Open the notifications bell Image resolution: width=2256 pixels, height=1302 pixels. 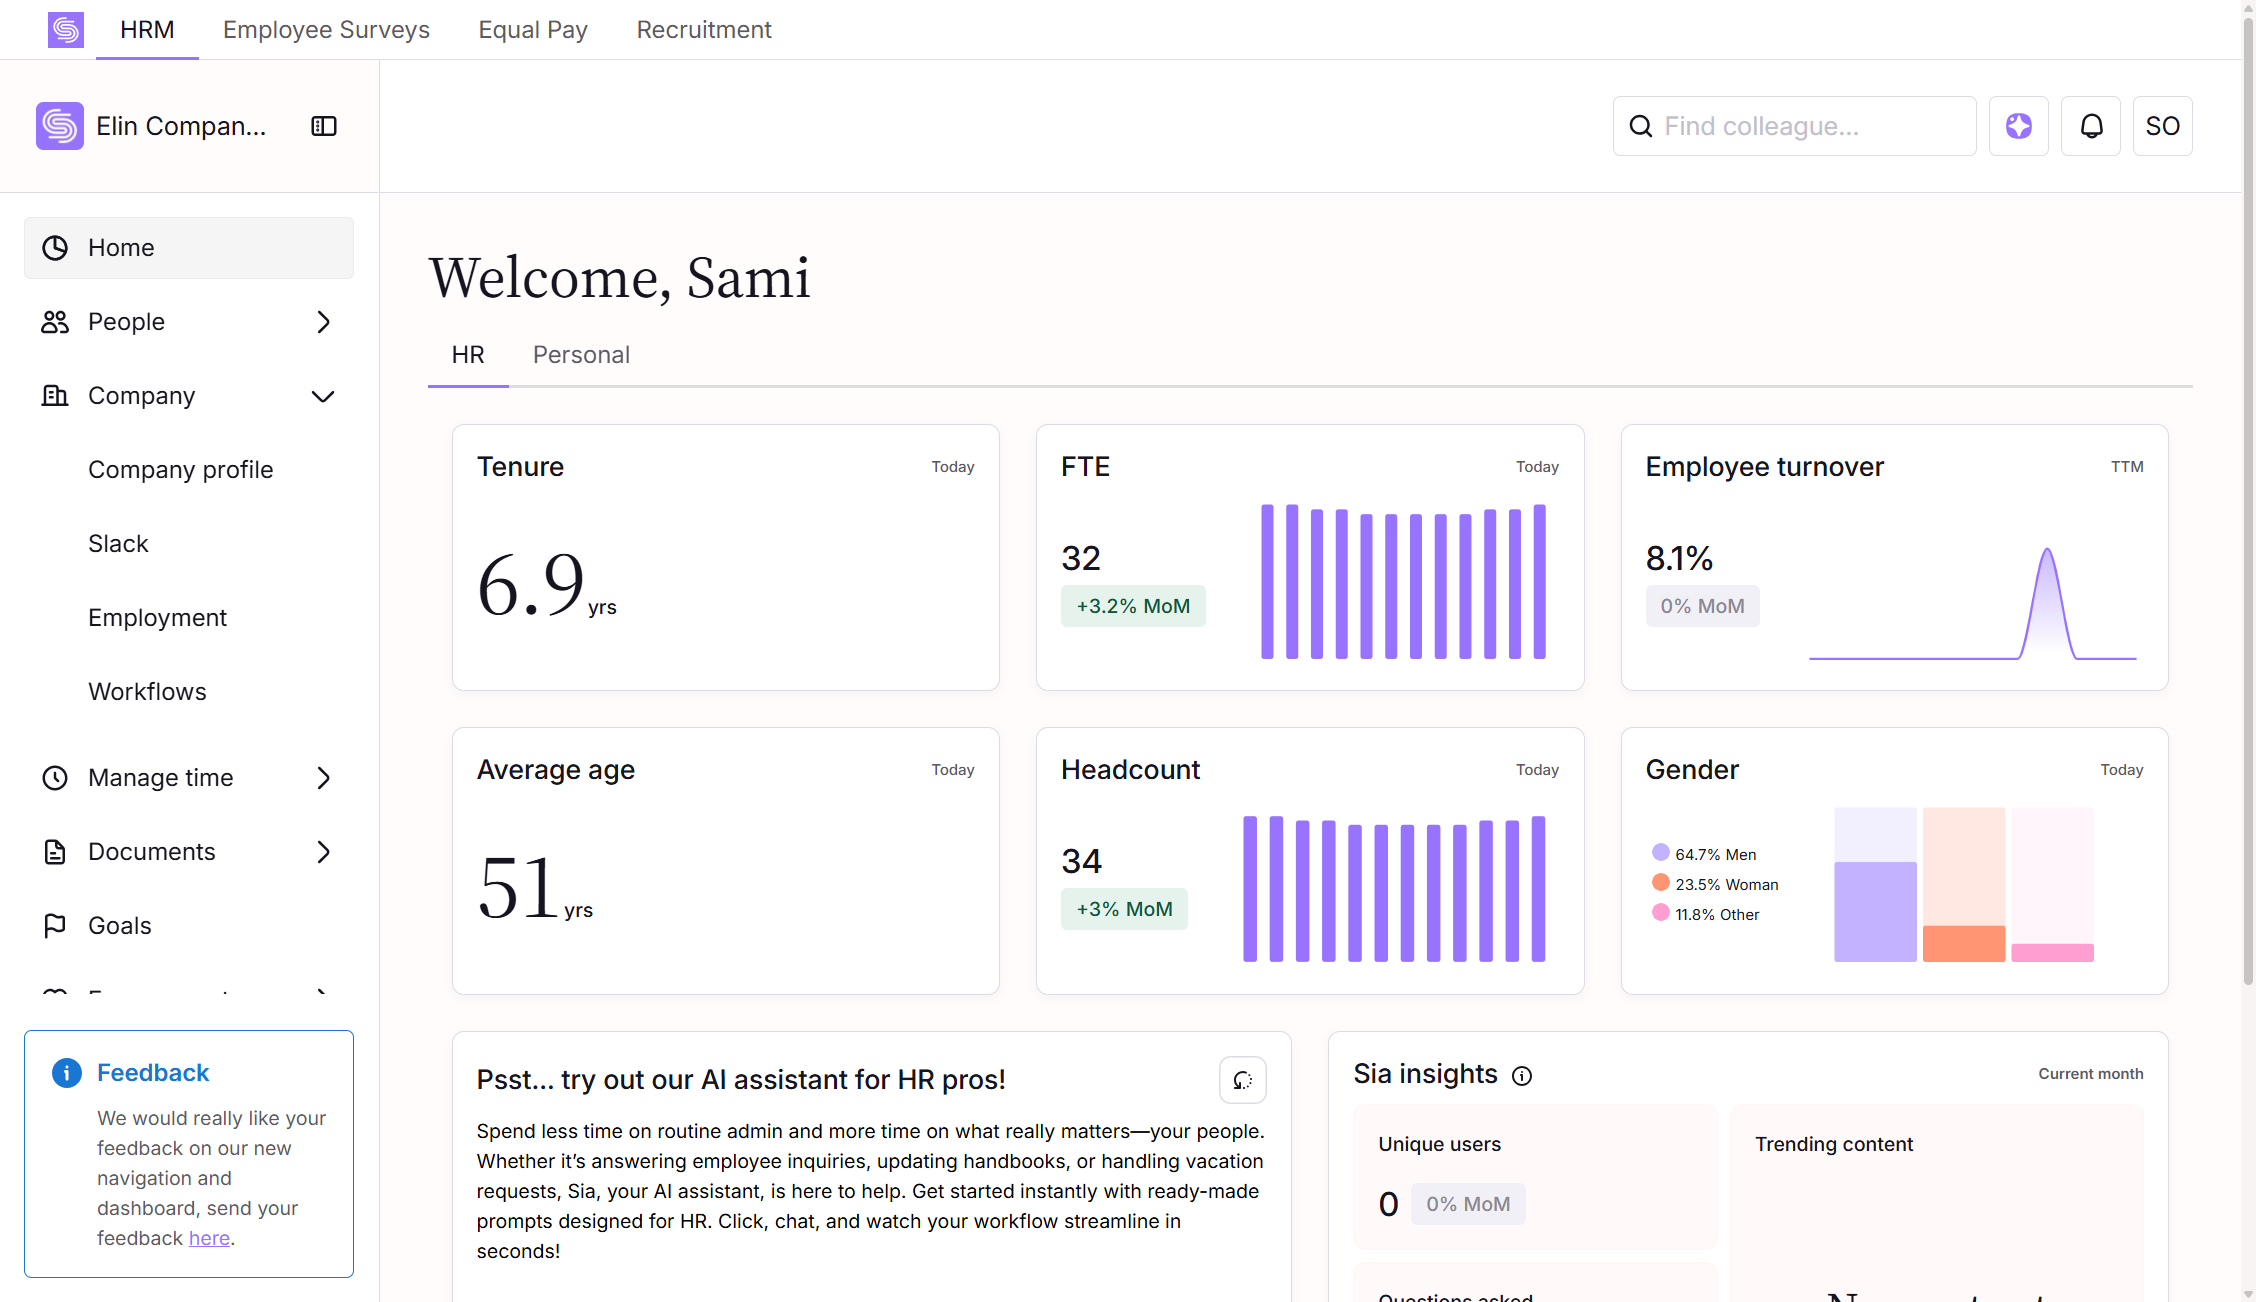pos(2091,126)
